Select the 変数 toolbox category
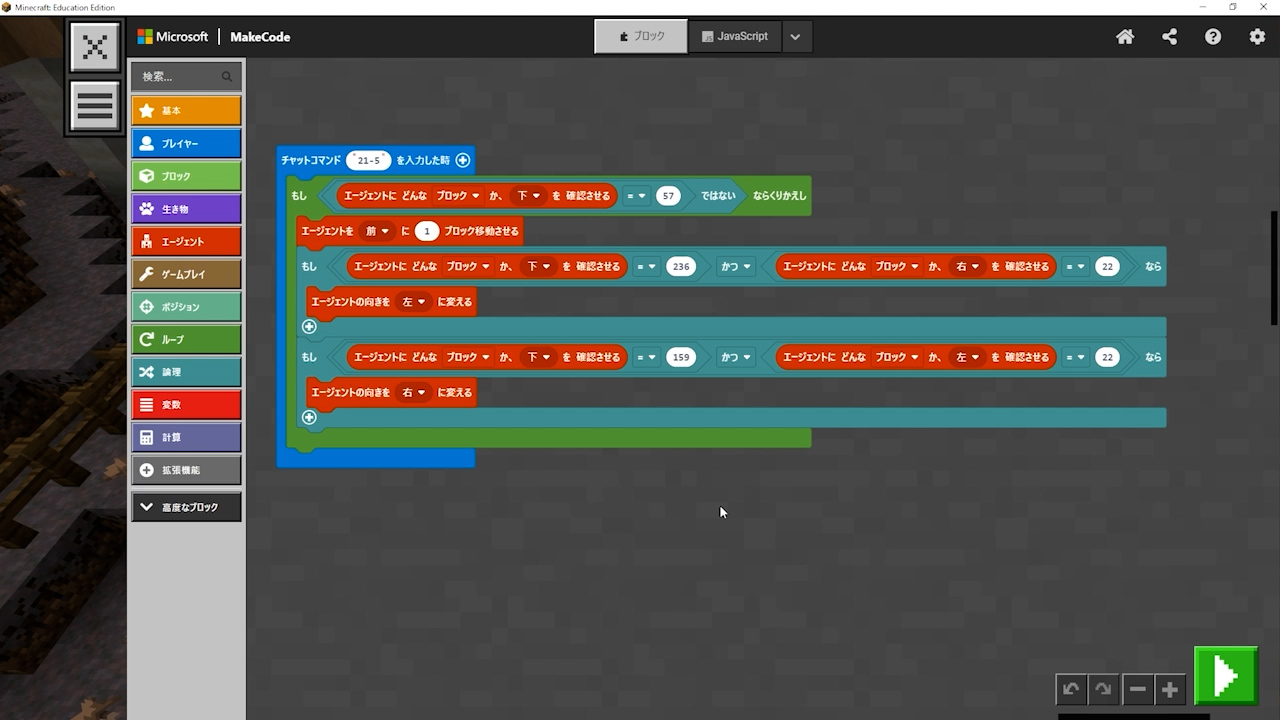This screenshot has height=720, width=1280. [x=186, y=405]
